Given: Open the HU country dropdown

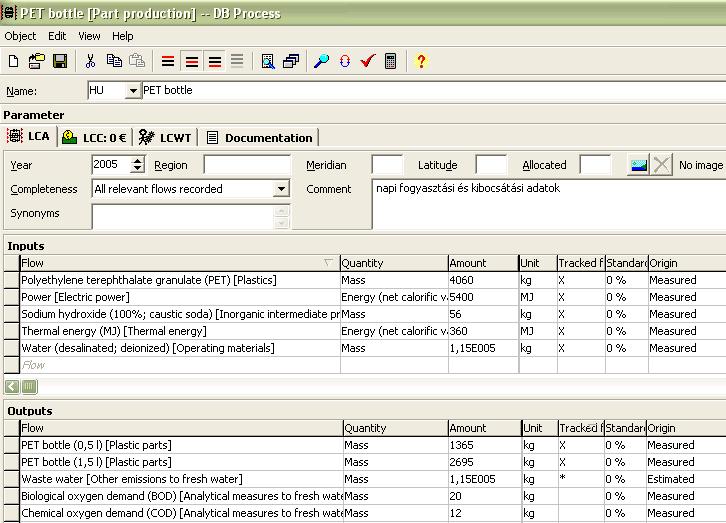Looking at the screenshot, I should (133, 91).
